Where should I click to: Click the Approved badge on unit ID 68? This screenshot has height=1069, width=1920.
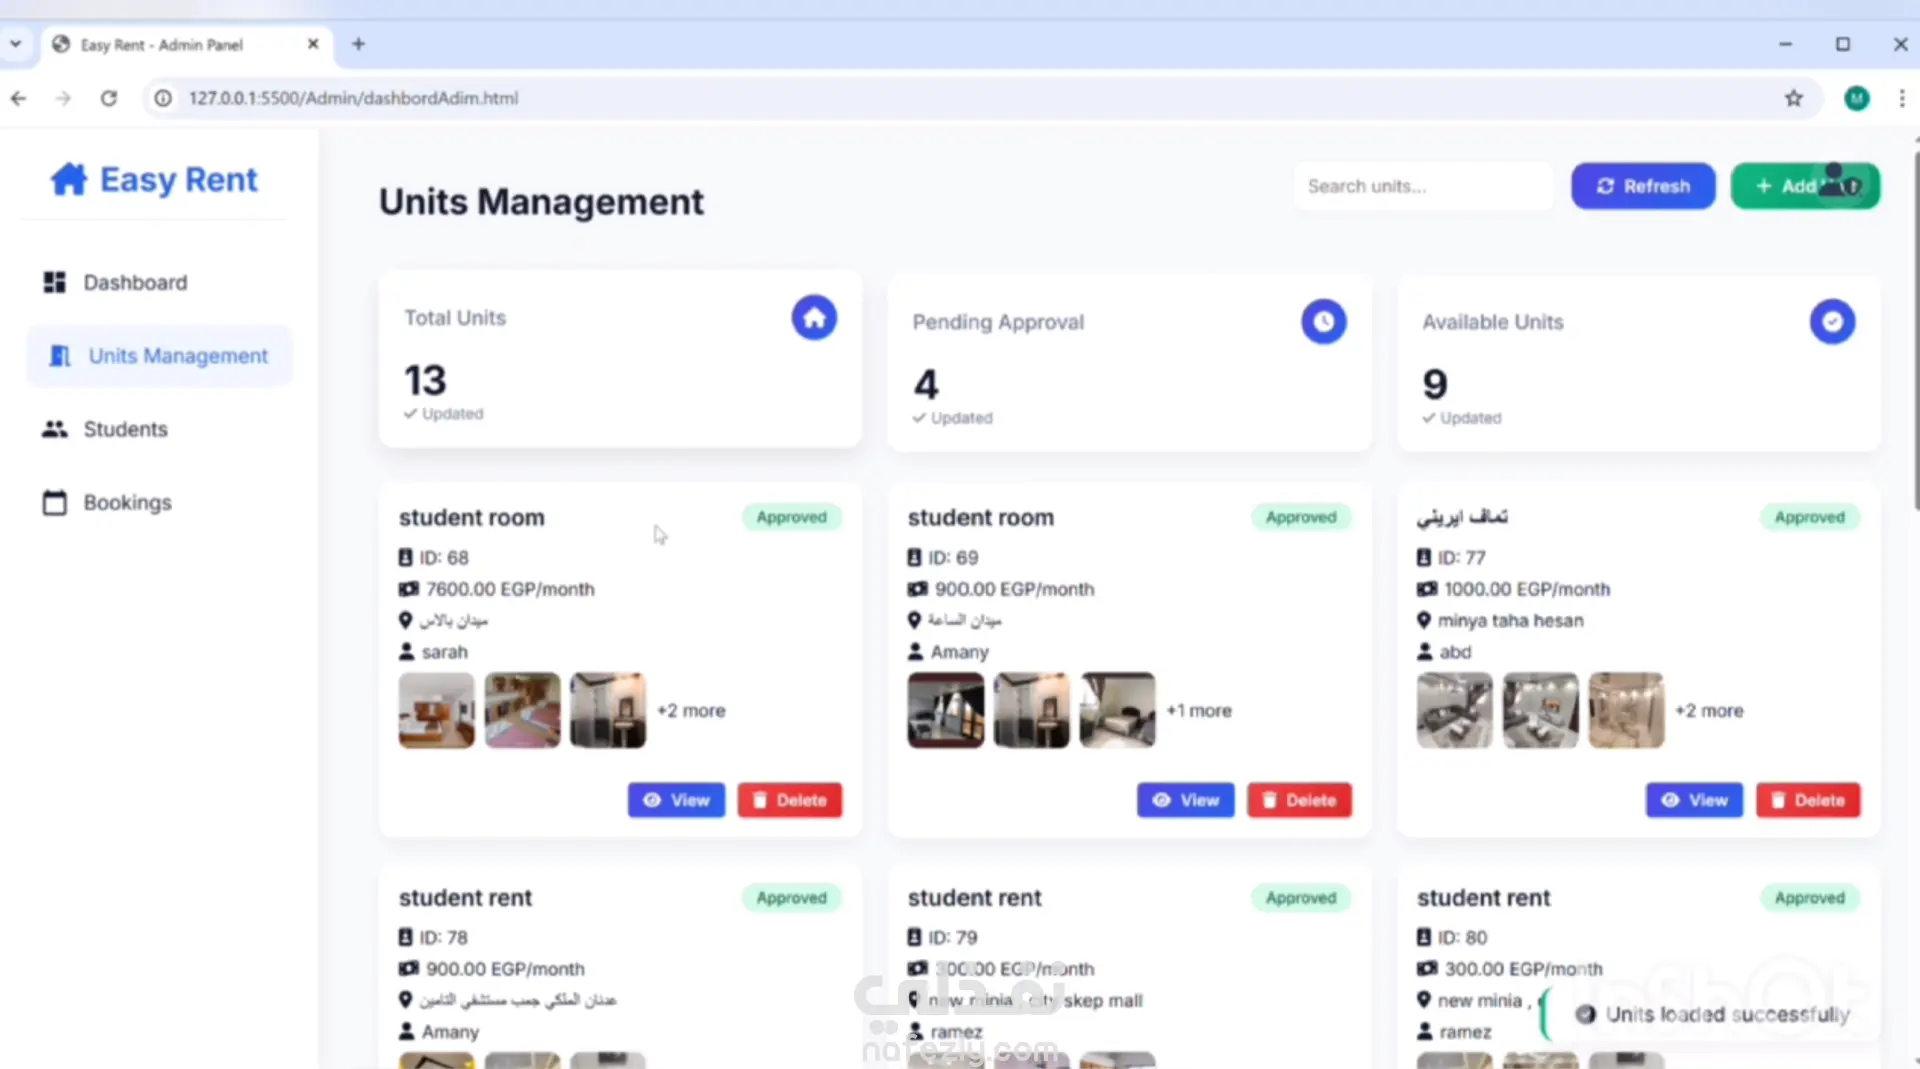coord(792,517)
